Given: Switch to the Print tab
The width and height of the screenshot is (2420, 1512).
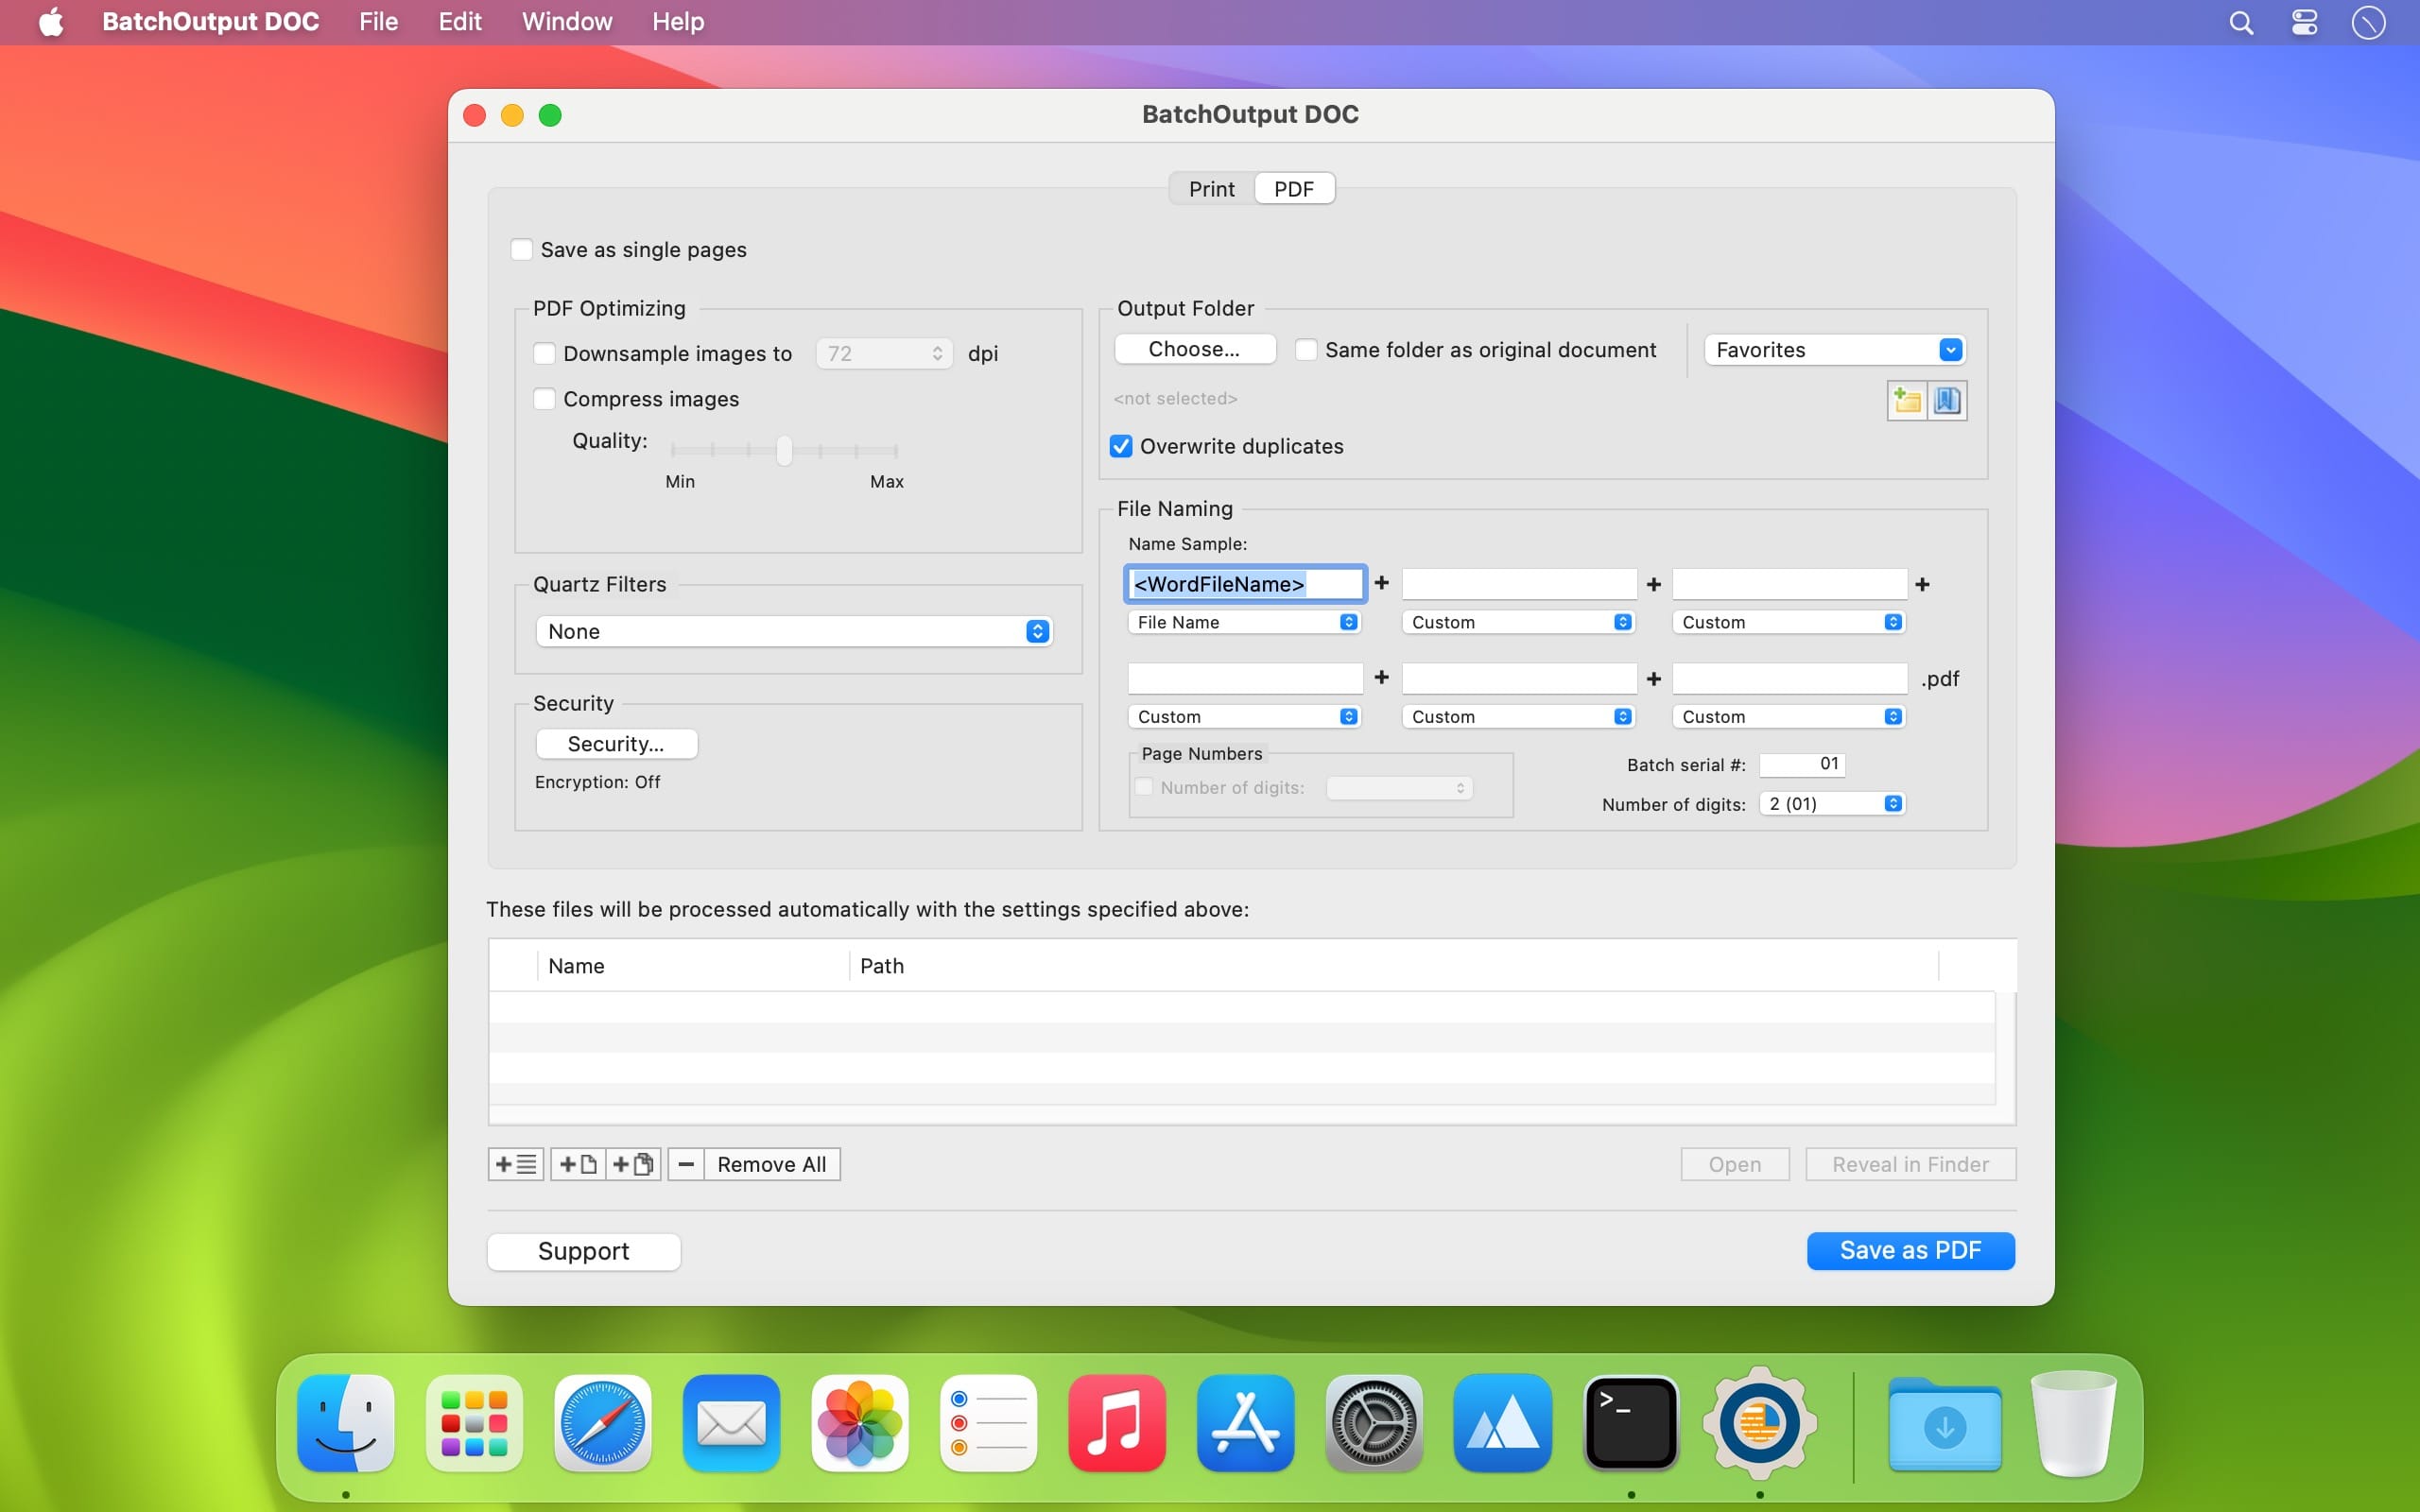Looking at the screenshot, I should pos(1212,188).
